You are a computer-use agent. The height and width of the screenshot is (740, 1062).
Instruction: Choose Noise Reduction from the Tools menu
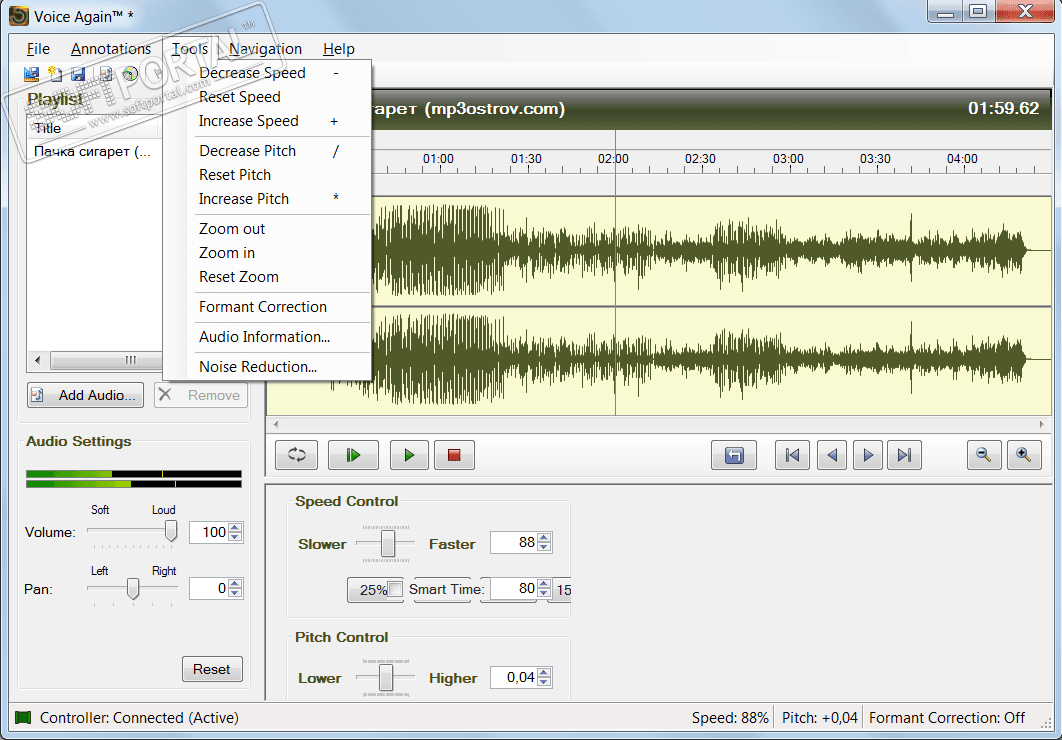pyautogui.click(x=258, y=367)
